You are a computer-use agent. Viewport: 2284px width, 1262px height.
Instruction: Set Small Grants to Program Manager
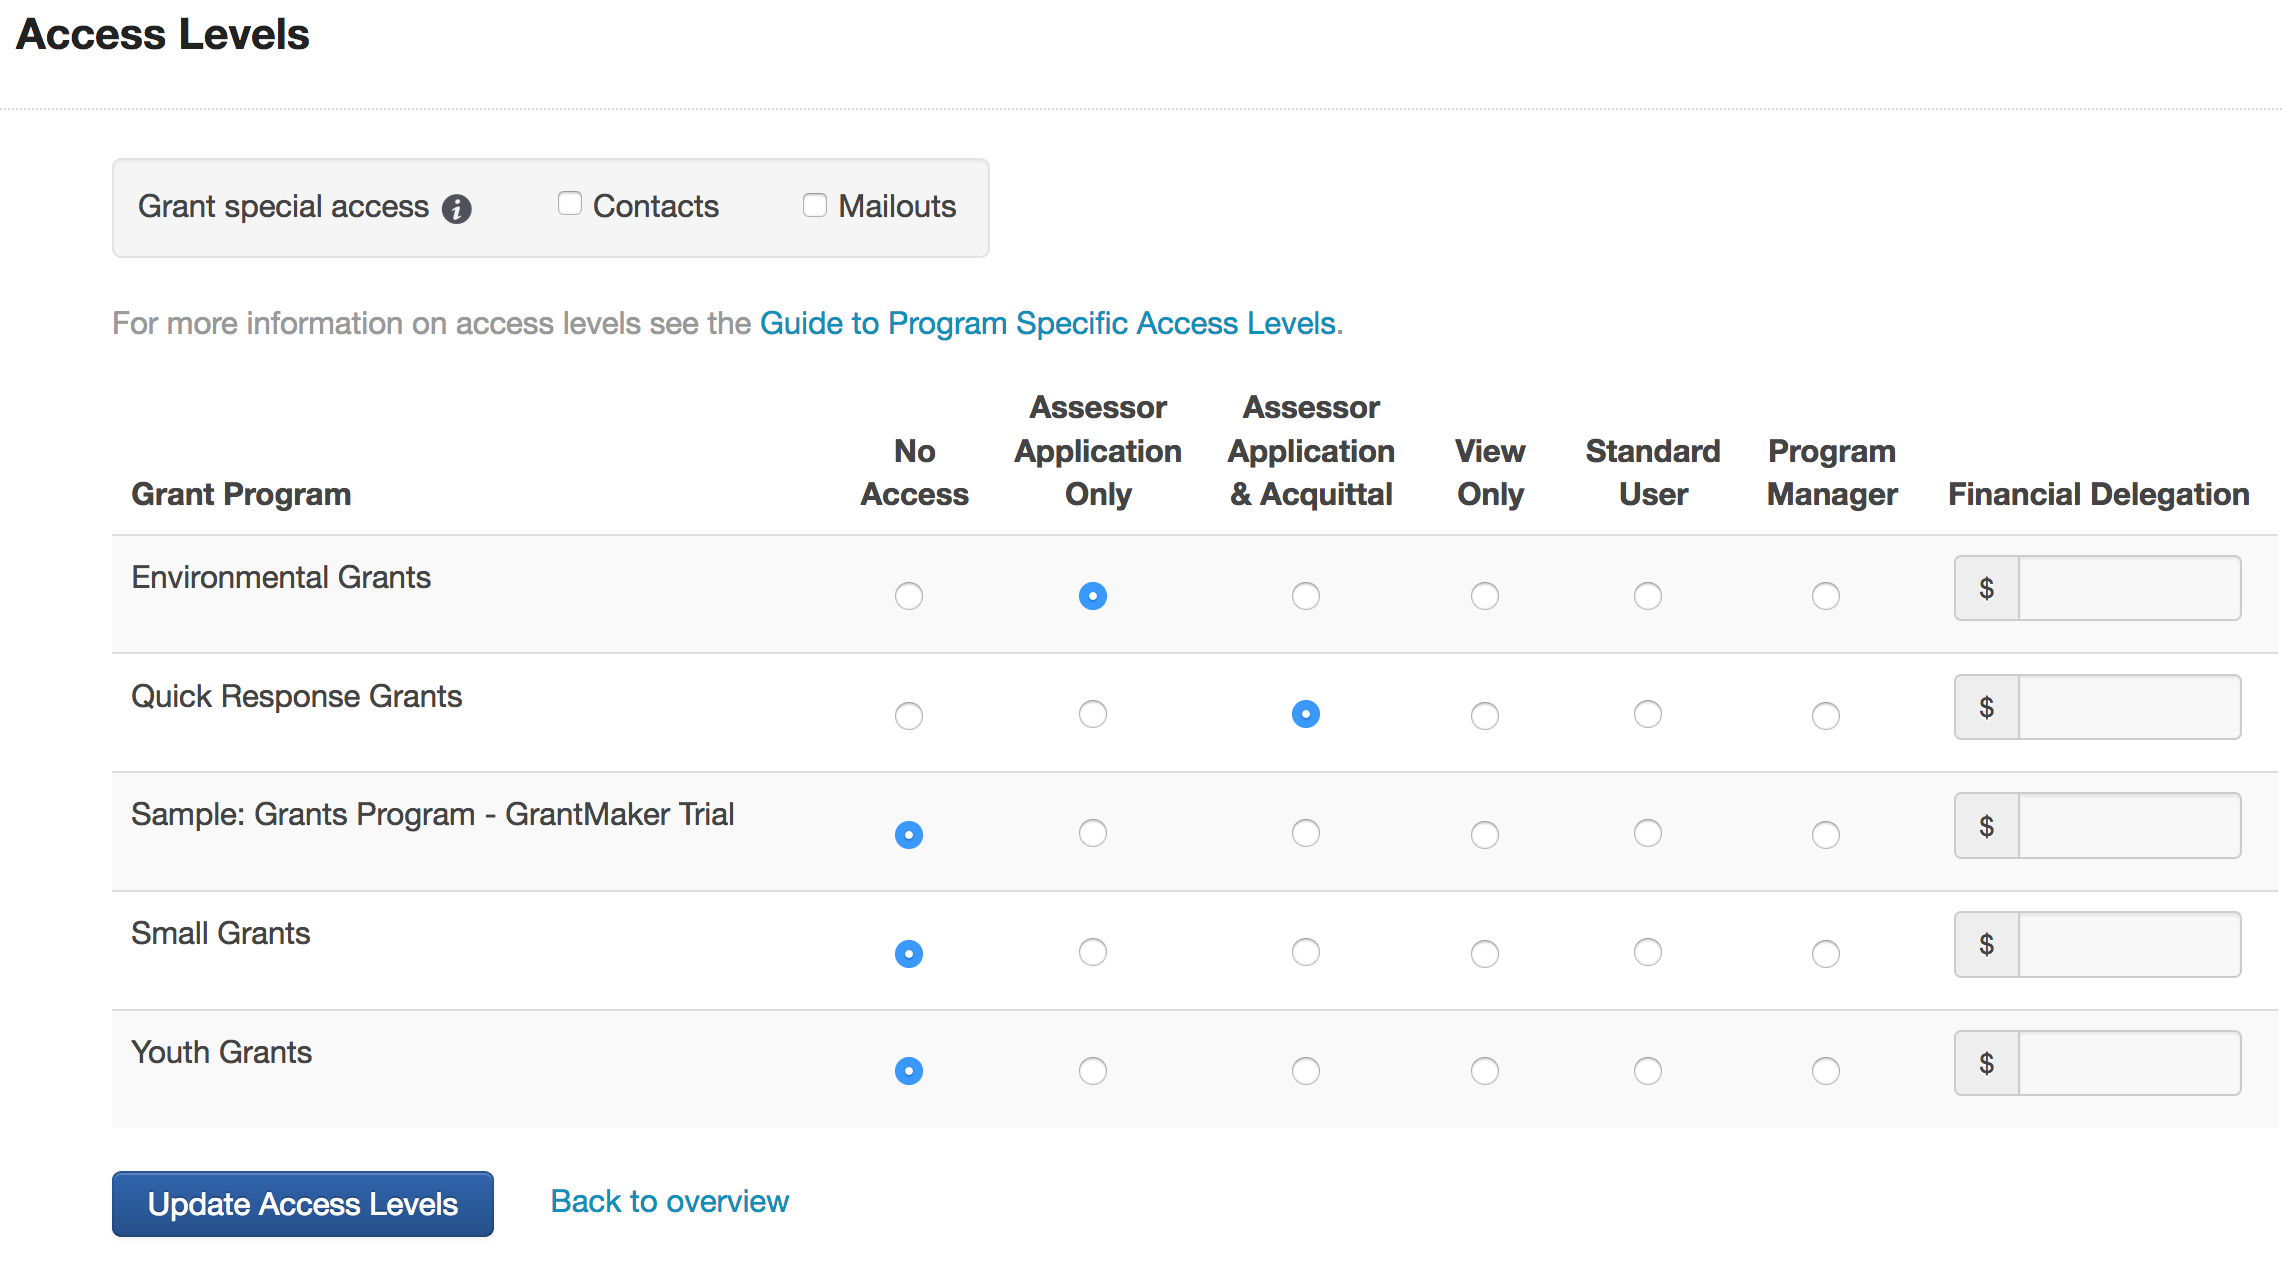pos(1826,953)
